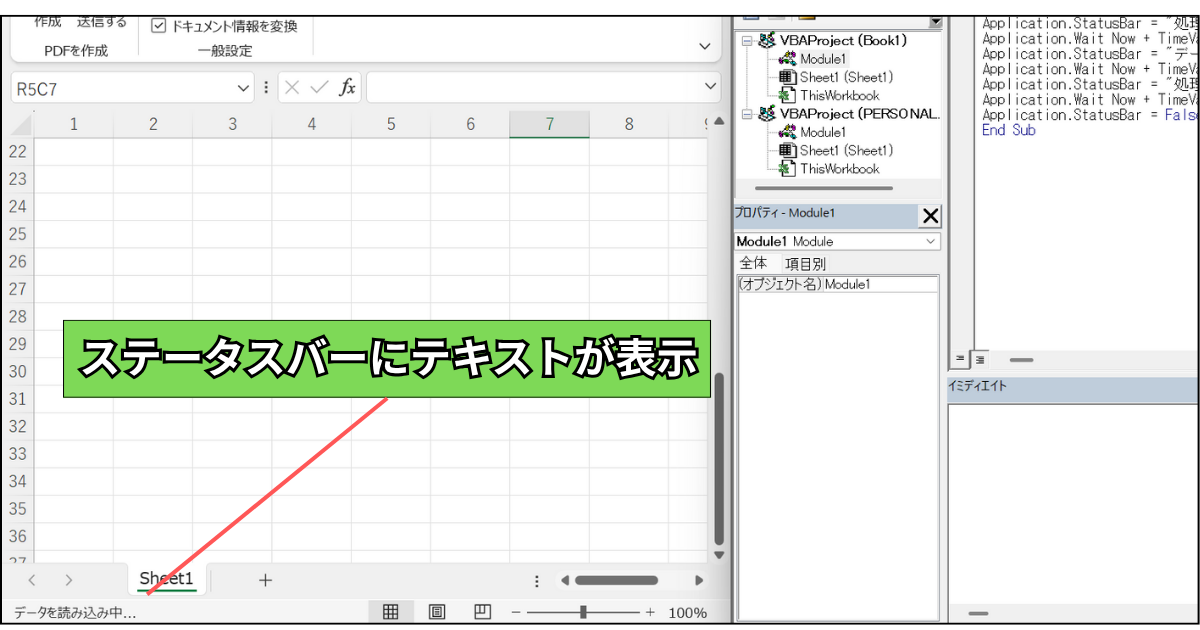This screenshot has width=1200, height=630.
Task: Switch to Normal view in status bar
Action: coord(391,611)
